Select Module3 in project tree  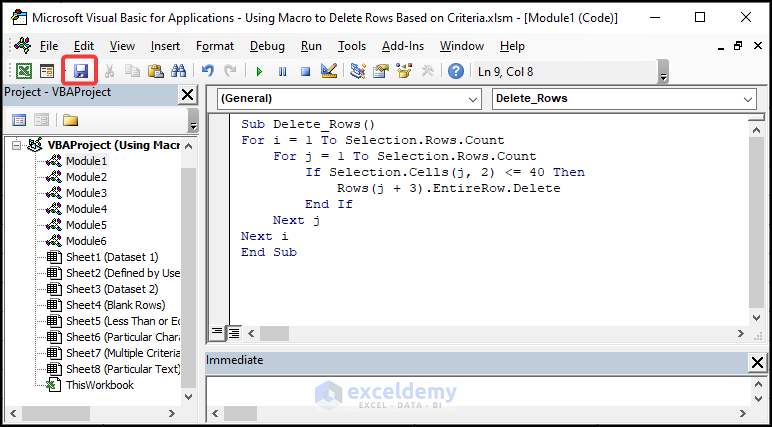click(x=86, y=193)
